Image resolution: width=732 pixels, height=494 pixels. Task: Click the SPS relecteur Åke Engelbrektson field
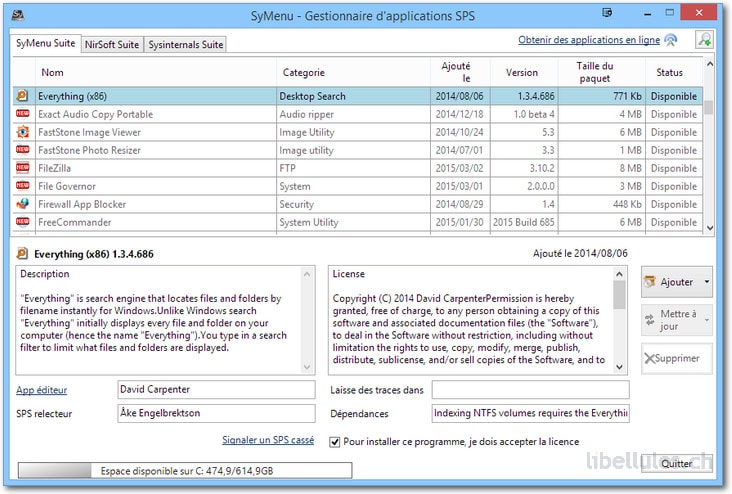(216, 413)
